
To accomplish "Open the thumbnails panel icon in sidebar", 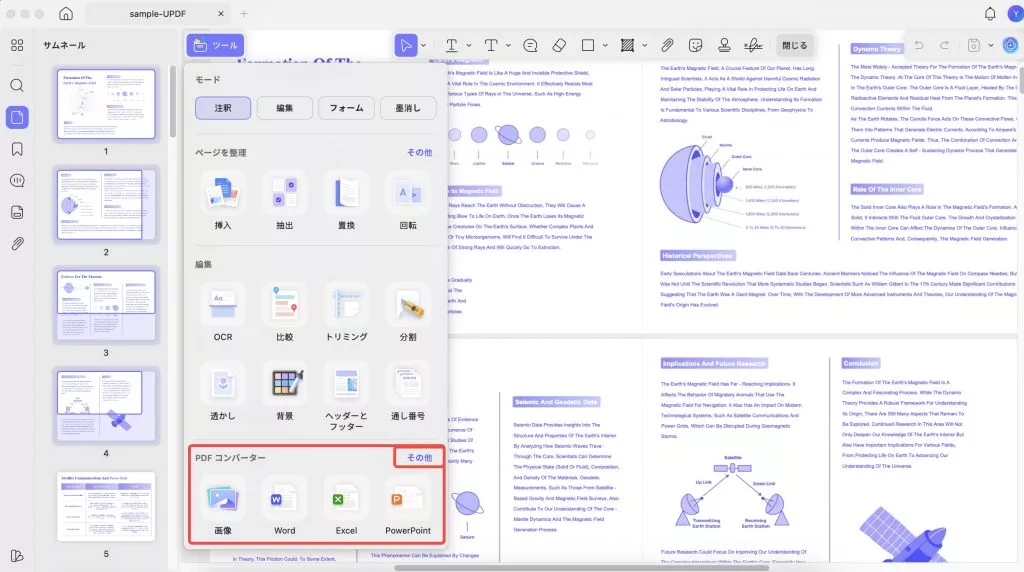I will pos(17,117).
